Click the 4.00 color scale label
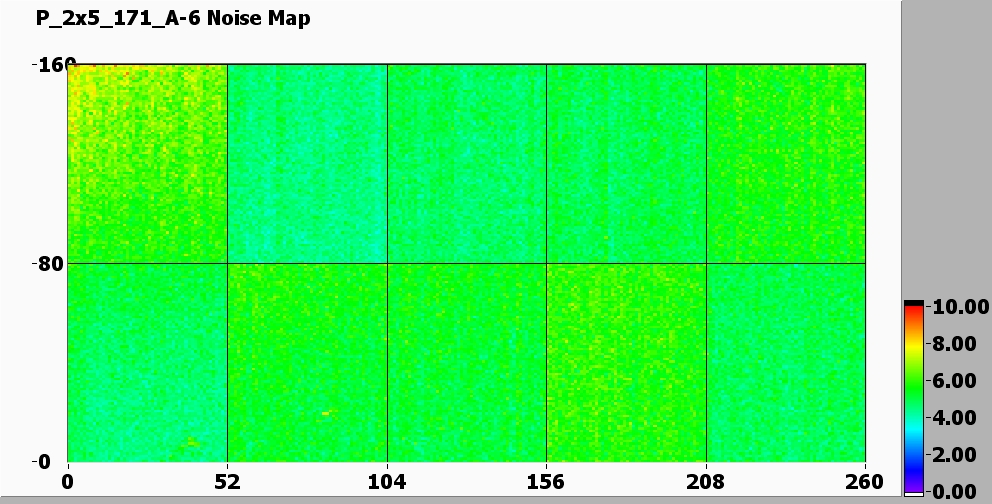 (953, 417)
